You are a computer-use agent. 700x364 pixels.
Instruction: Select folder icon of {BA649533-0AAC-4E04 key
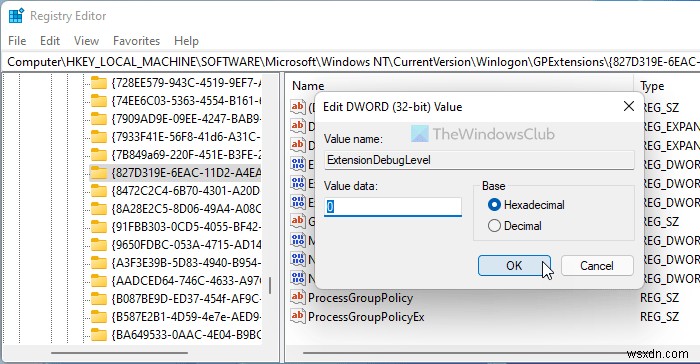pos(99,335)
